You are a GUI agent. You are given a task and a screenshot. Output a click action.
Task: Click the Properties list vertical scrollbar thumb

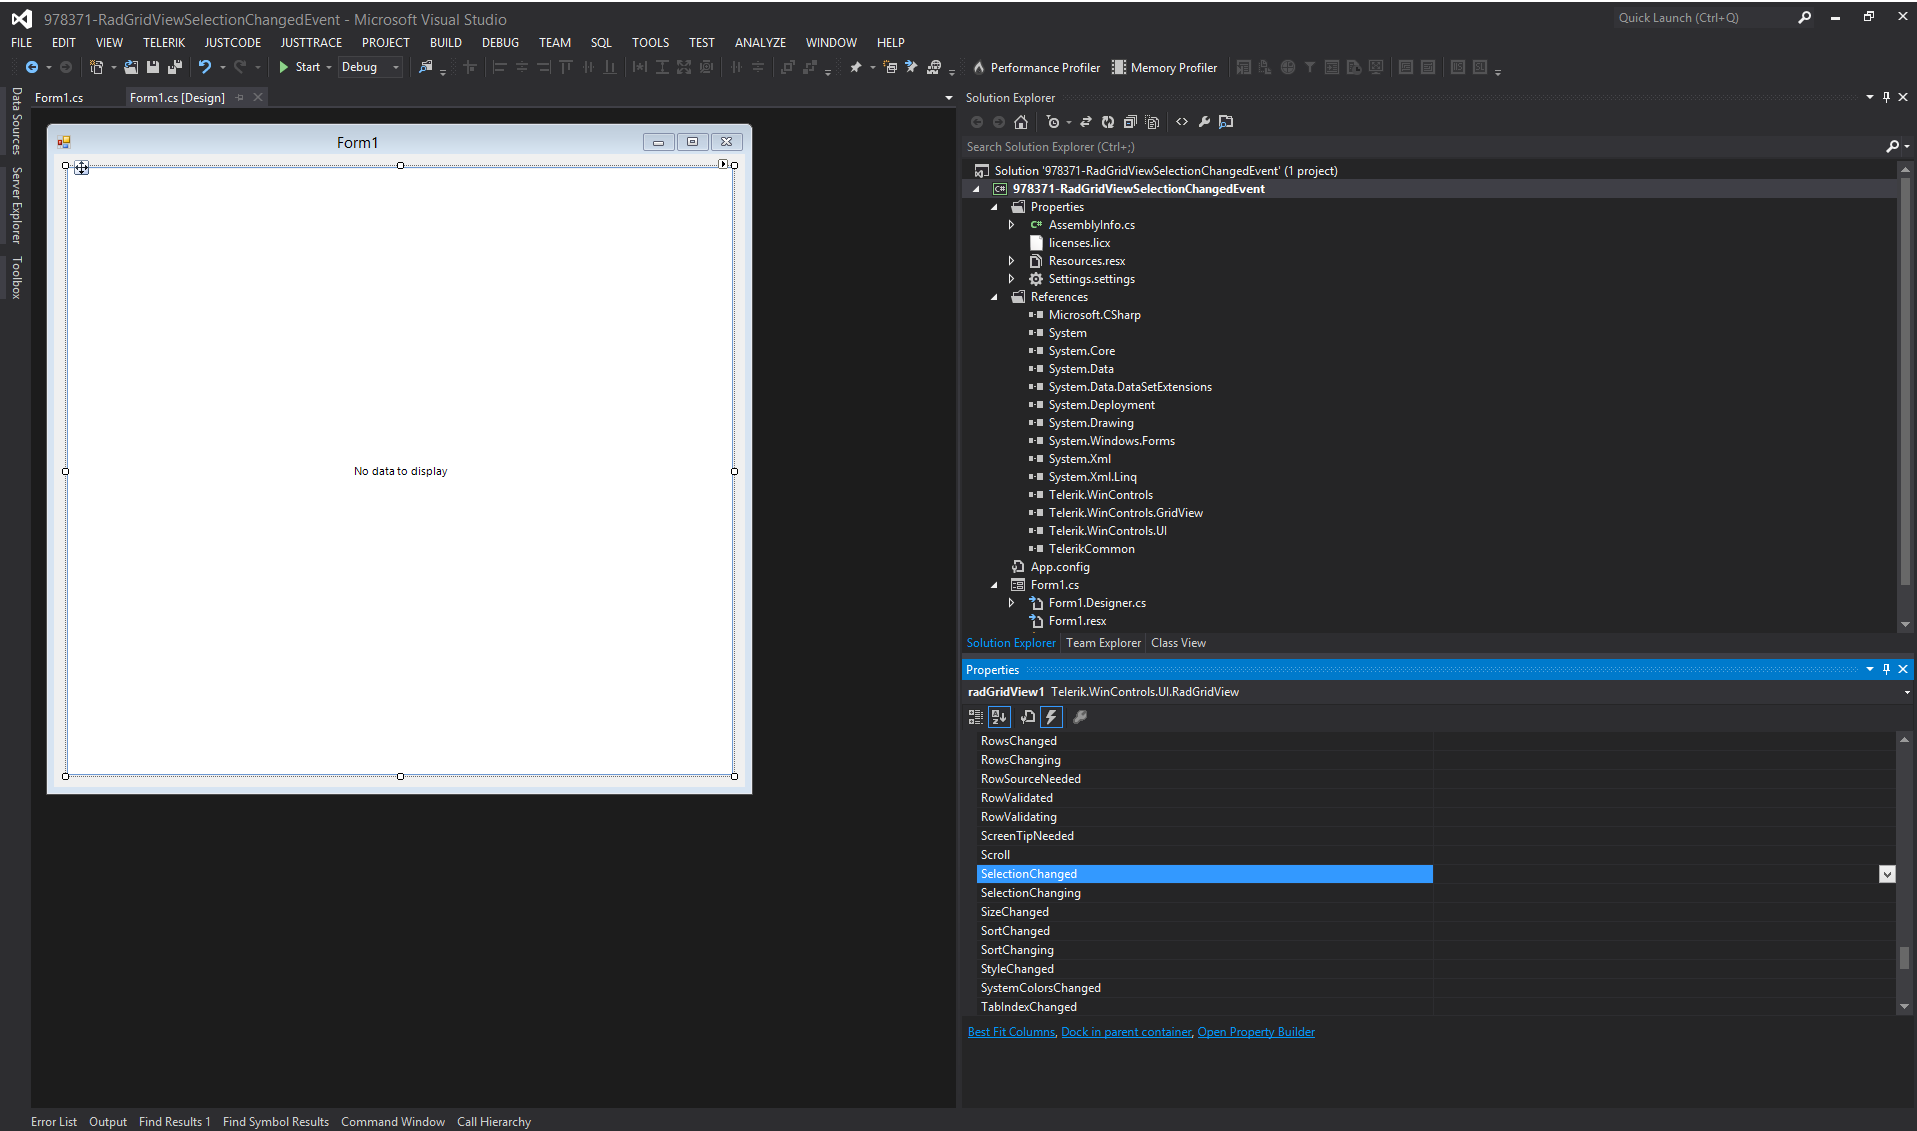pos(1904,957)
